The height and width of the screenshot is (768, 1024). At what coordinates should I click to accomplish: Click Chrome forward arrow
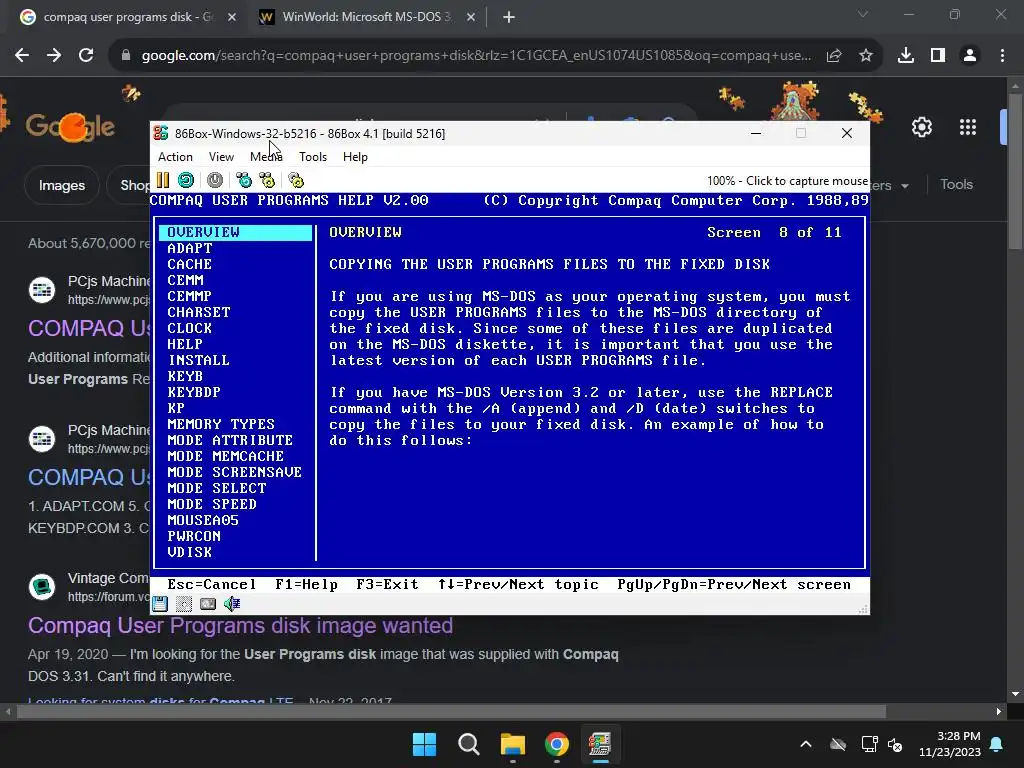[x=54, y=56]
